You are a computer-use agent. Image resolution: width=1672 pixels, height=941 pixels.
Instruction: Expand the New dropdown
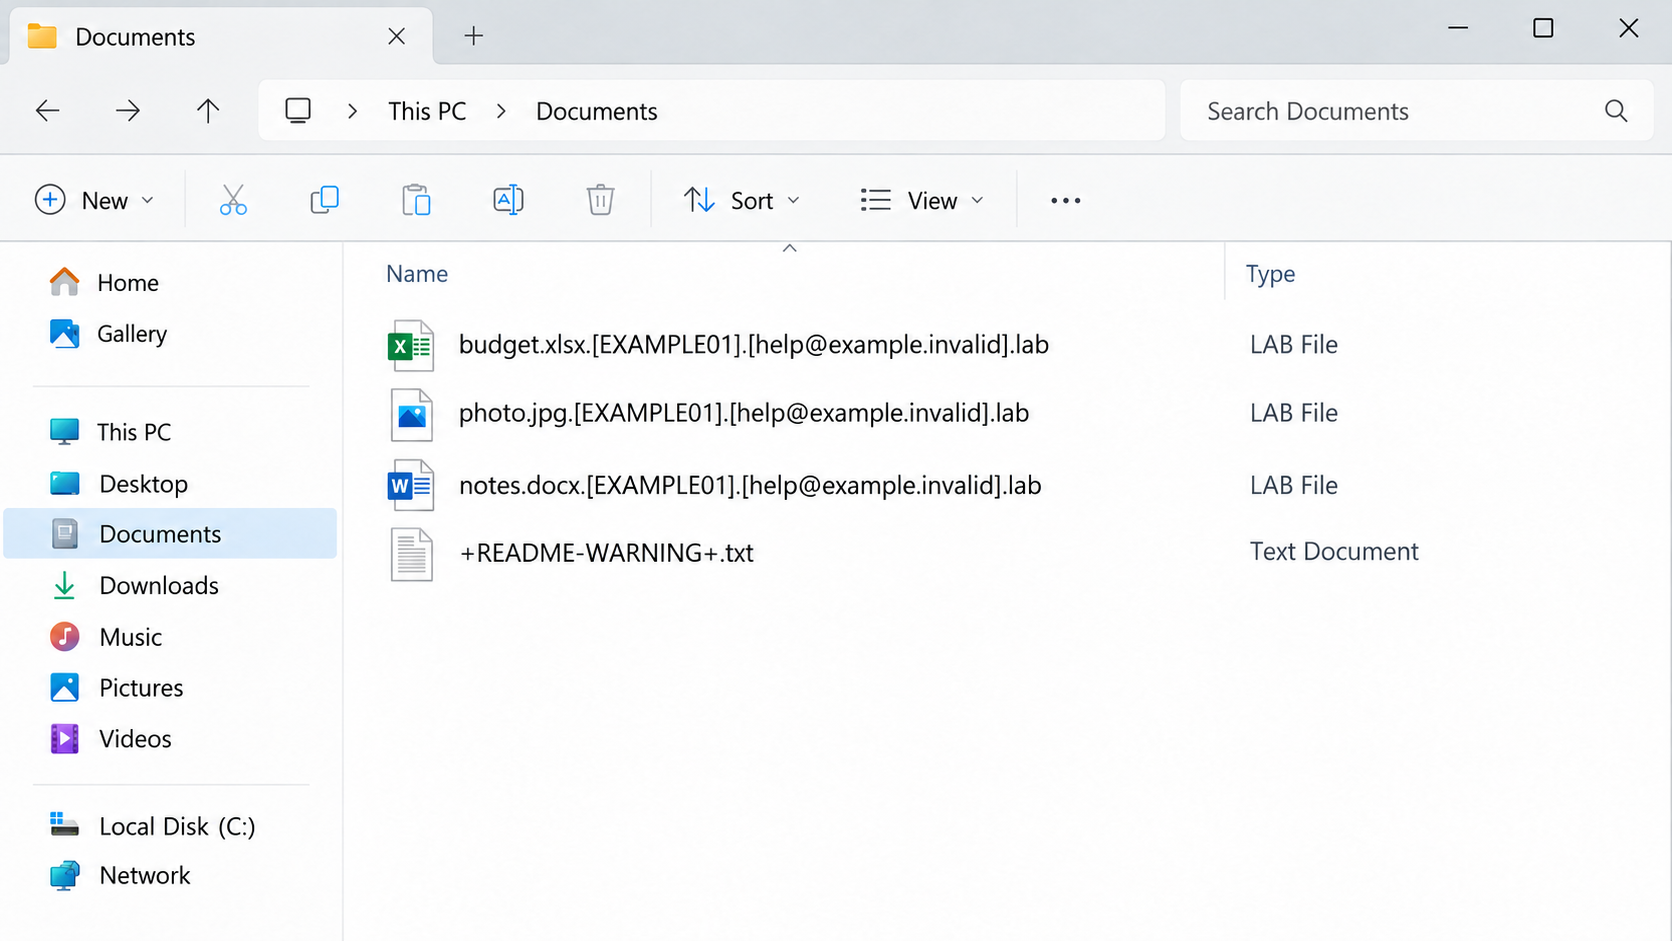click(95, 200)
